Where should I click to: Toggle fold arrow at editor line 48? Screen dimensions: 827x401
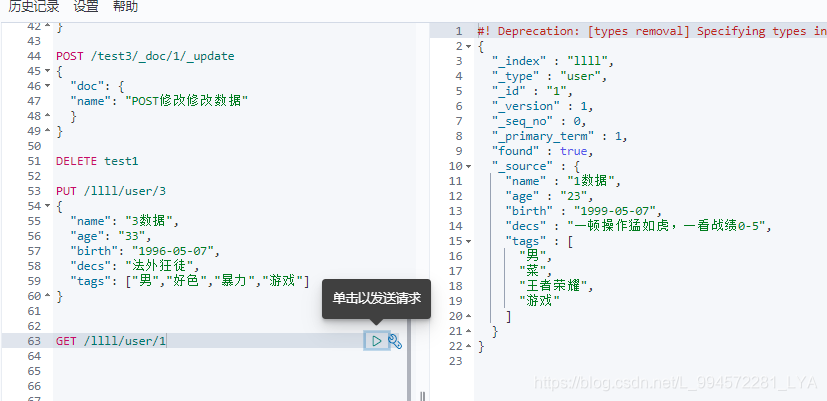[x=47, y=116]
